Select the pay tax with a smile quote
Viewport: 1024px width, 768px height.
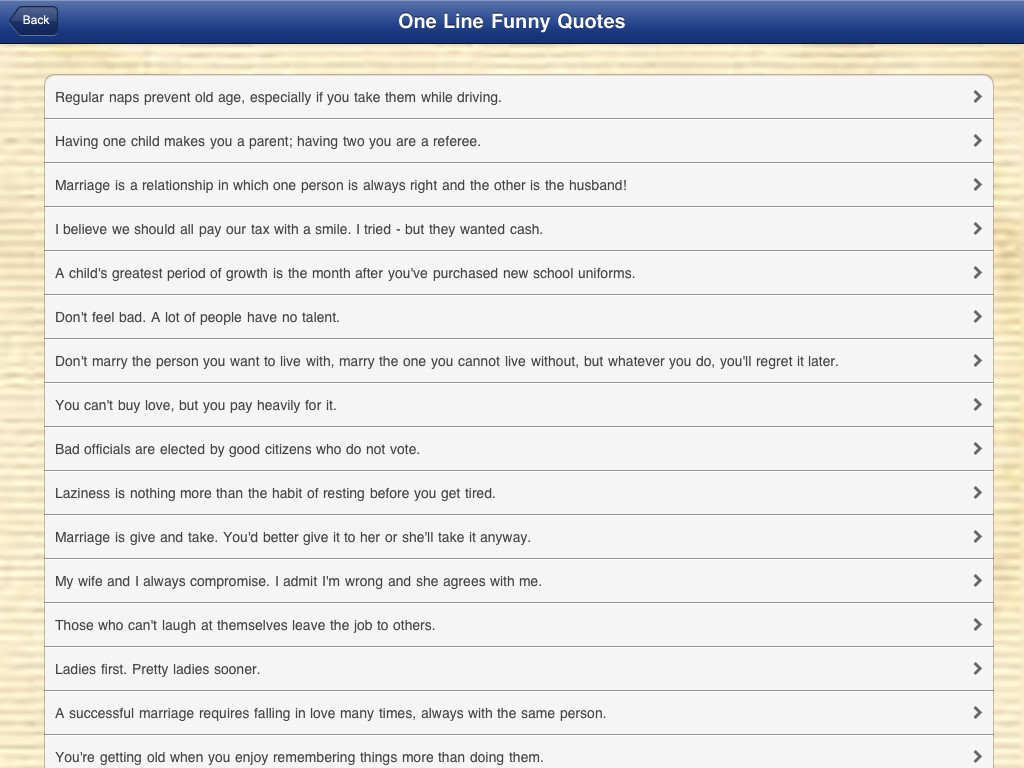click(299, 229)
